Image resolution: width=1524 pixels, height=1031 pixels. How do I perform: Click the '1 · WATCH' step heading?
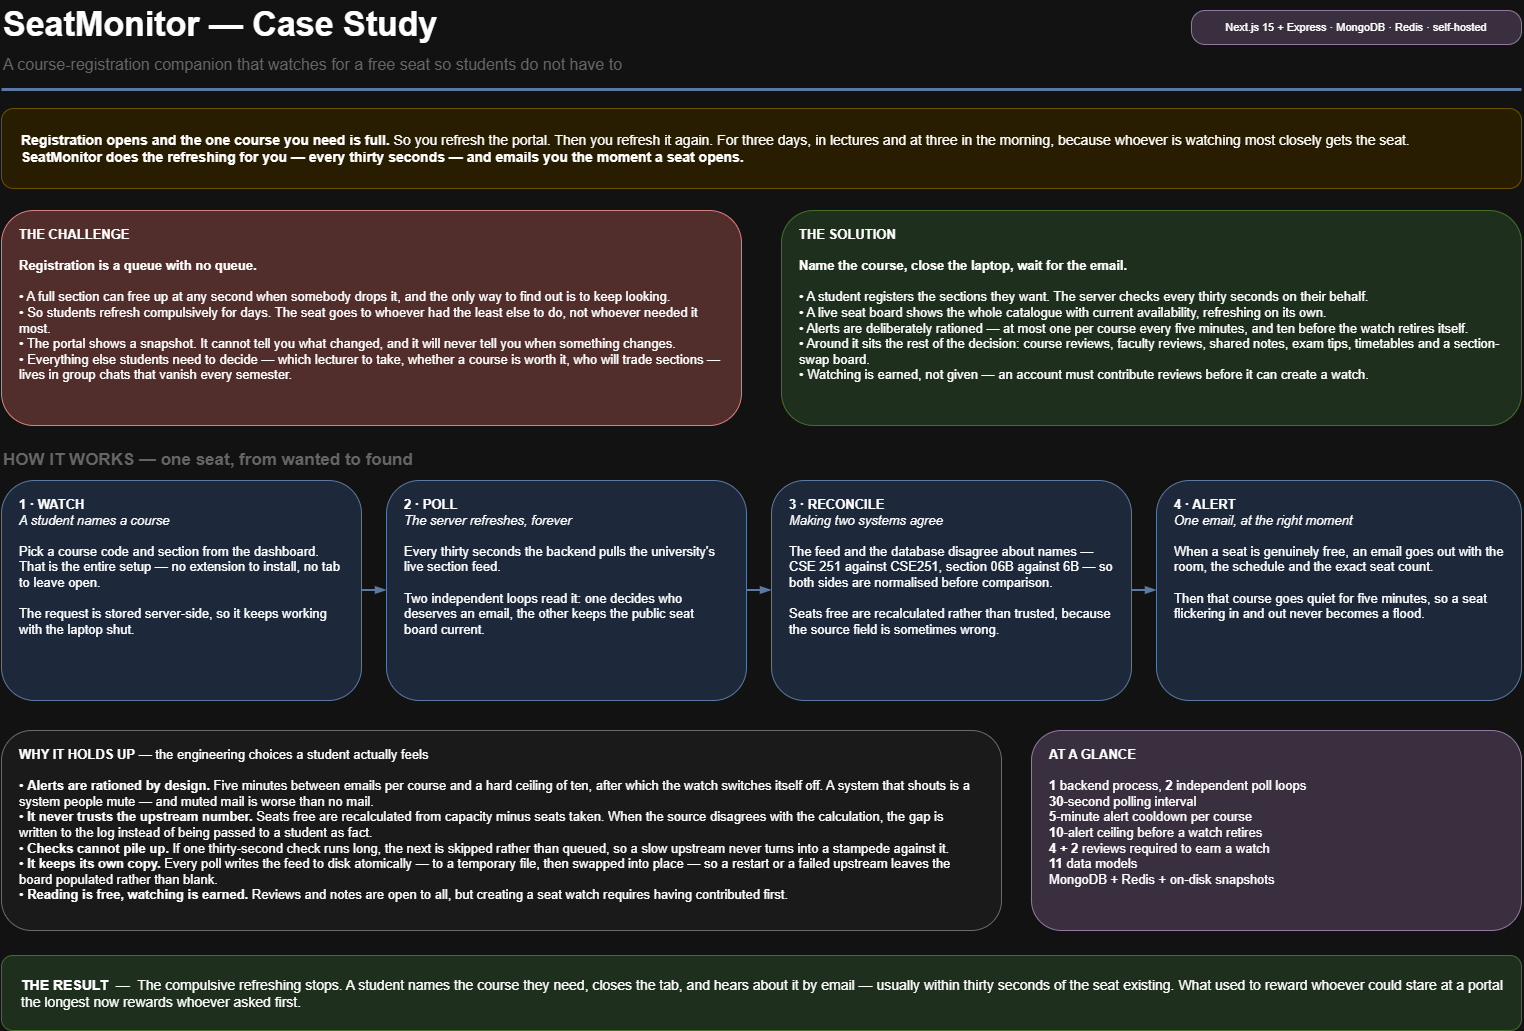[52, 505]
